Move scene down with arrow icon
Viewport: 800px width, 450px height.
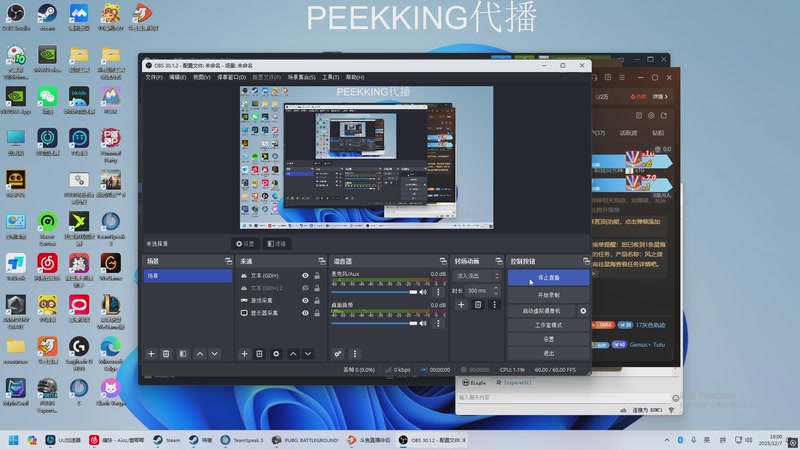tap(215, 354)
